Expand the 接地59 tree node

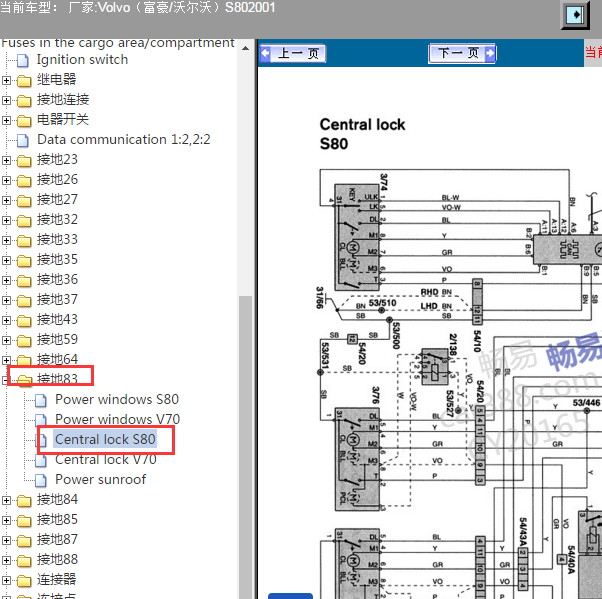(x=6, y=340)
